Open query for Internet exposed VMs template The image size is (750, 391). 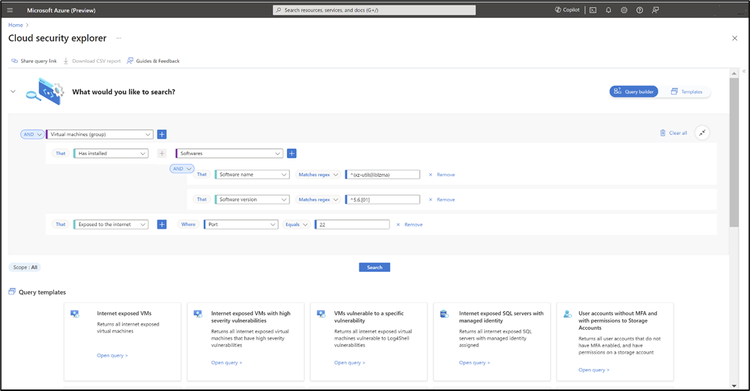coord(112,356)
